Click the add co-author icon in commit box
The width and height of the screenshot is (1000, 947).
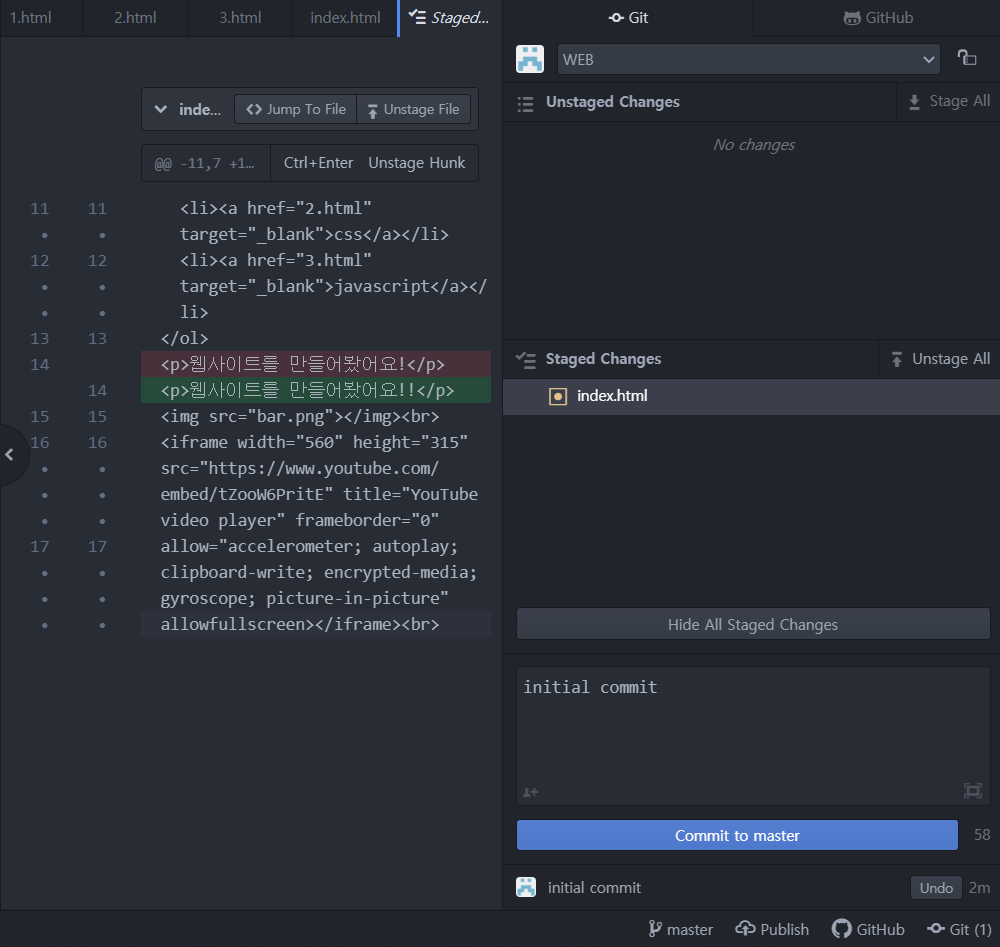point(530,791)
